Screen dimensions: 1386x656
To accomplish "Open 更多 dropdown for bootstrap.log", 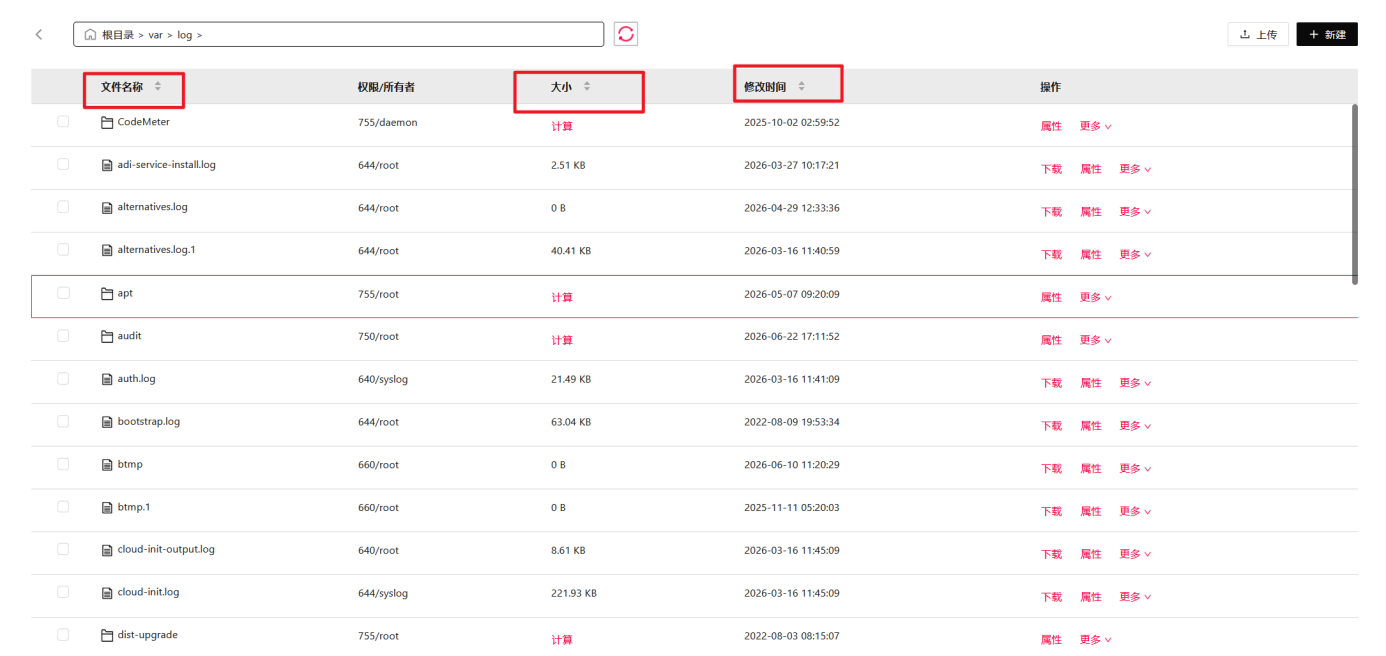I will pyautogui.click(x=1135, y=426).
